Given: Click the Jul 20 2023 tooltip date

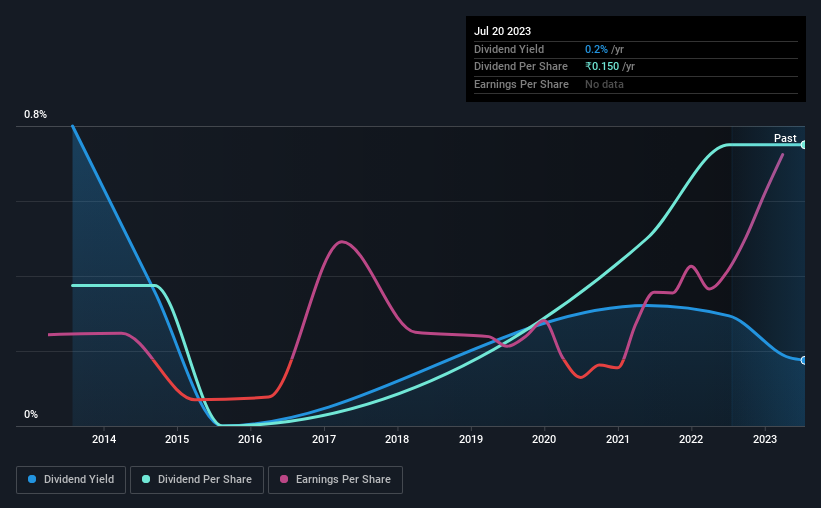Looking at the screenshot, I should (503, 31).
